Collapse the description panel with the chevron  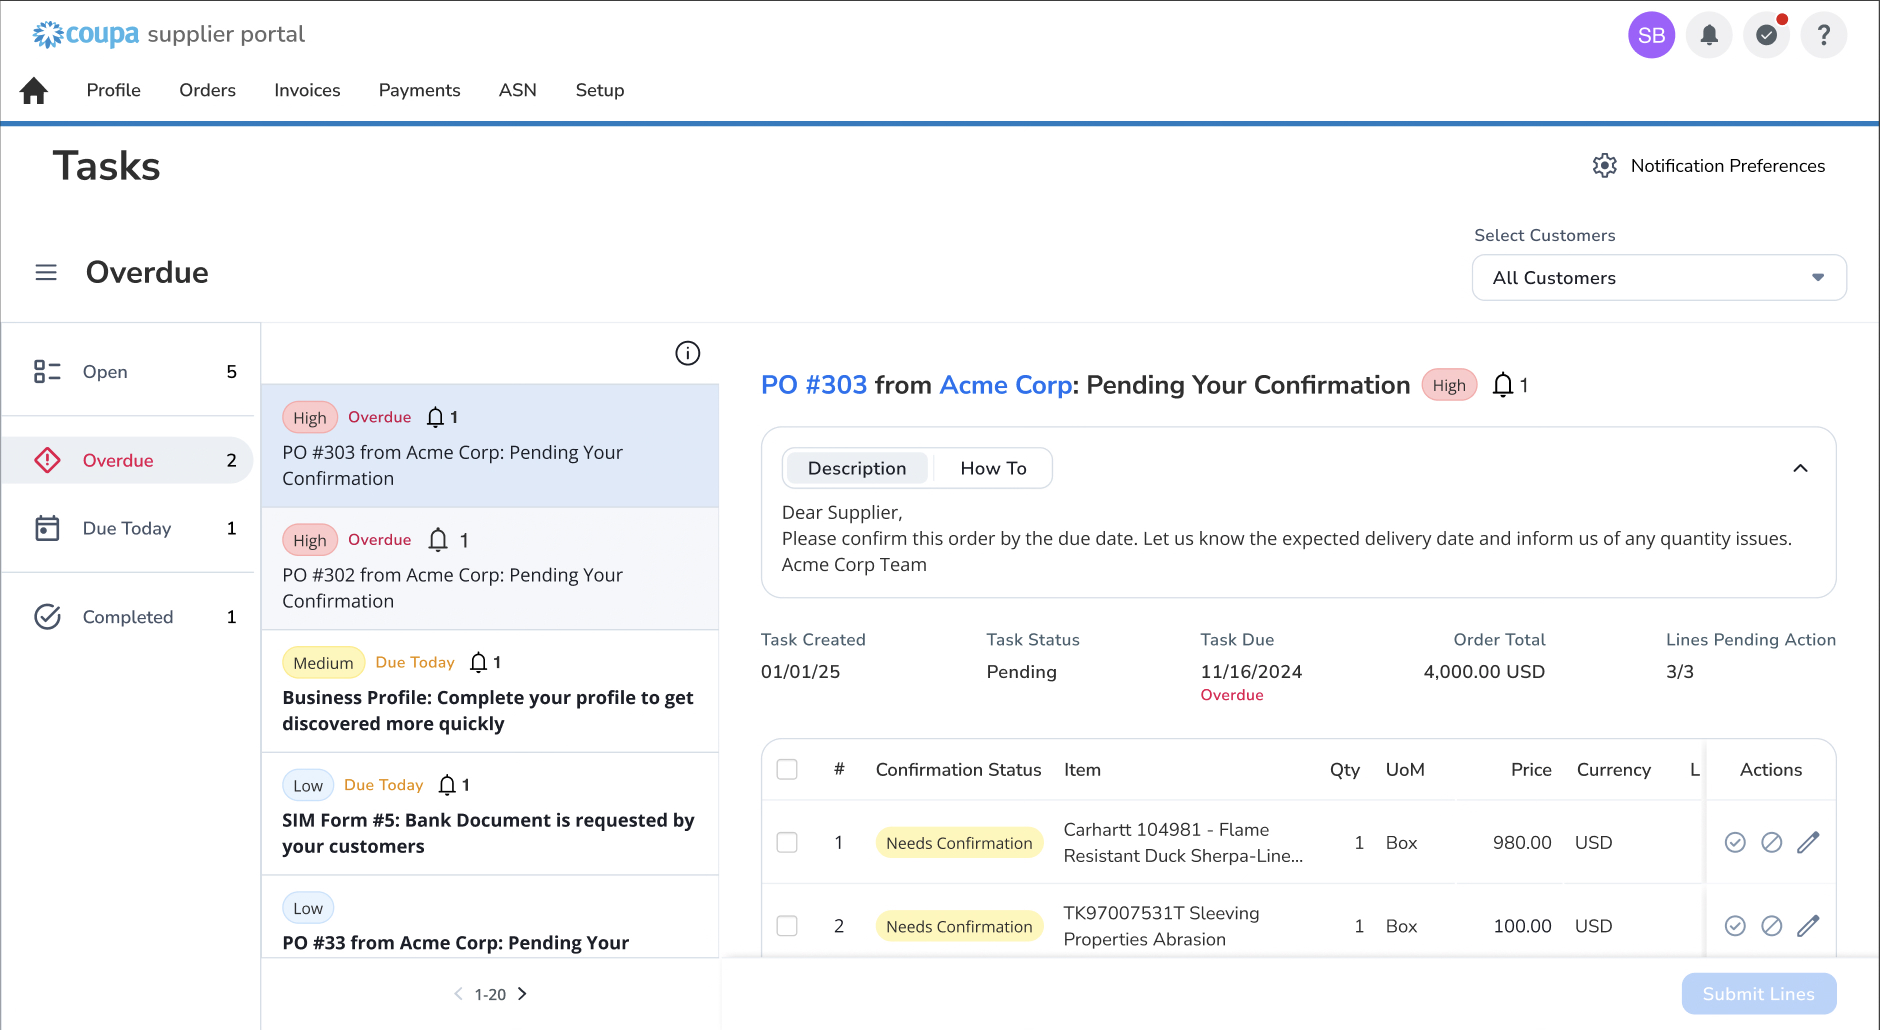coord(1800,468)
